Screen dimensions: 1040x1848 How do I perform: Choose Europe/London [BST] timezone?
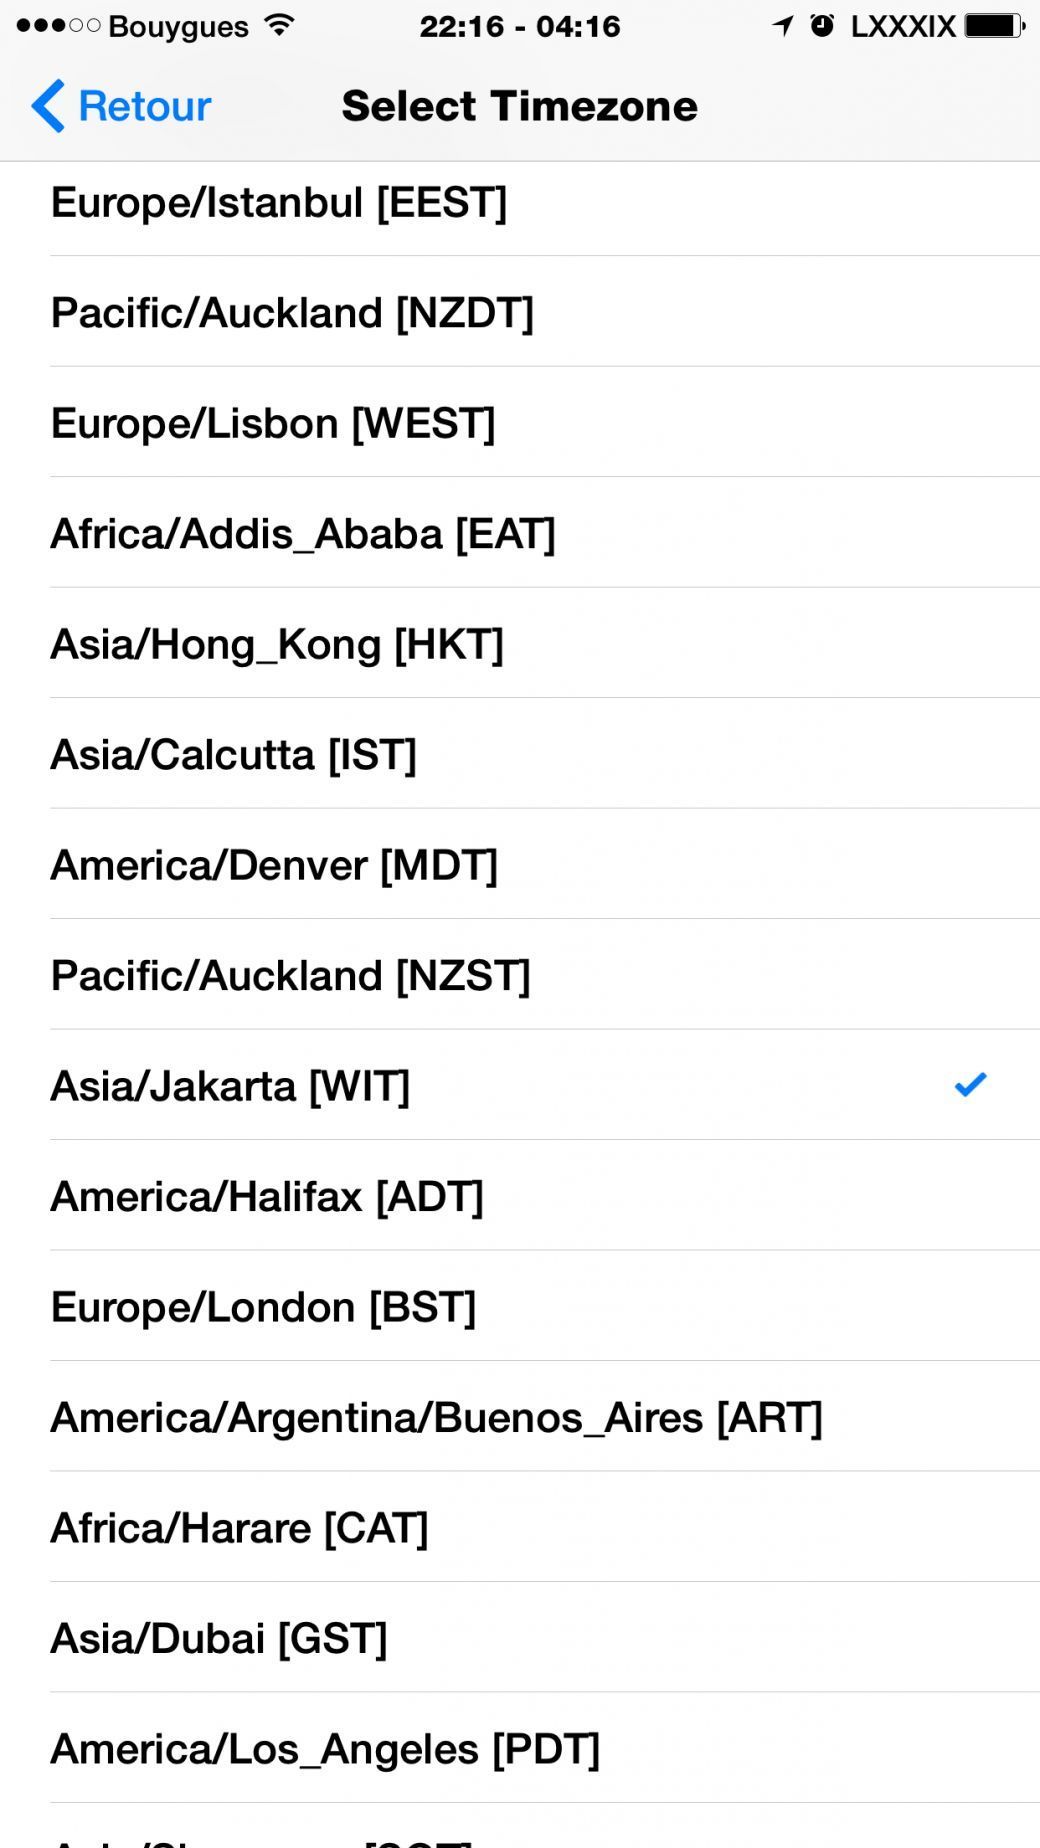coord(263,1307)
